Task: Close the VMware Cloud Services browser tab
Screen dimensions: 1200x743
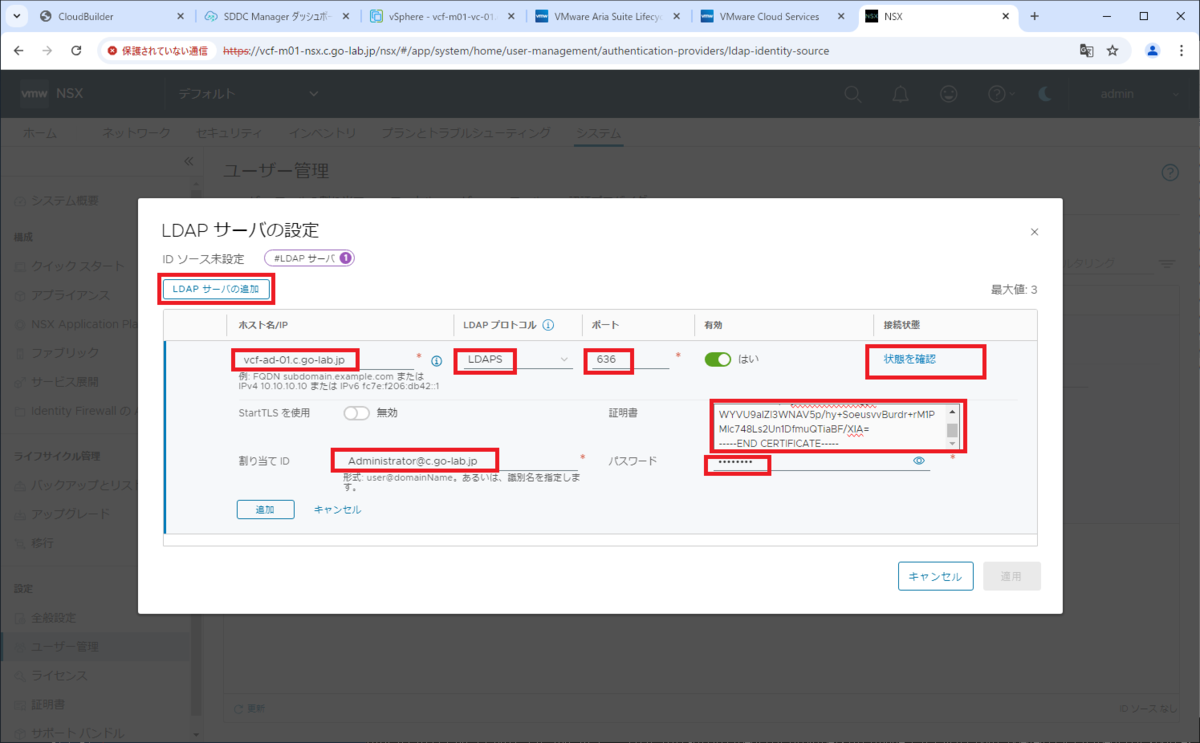Action: [842, 17]
